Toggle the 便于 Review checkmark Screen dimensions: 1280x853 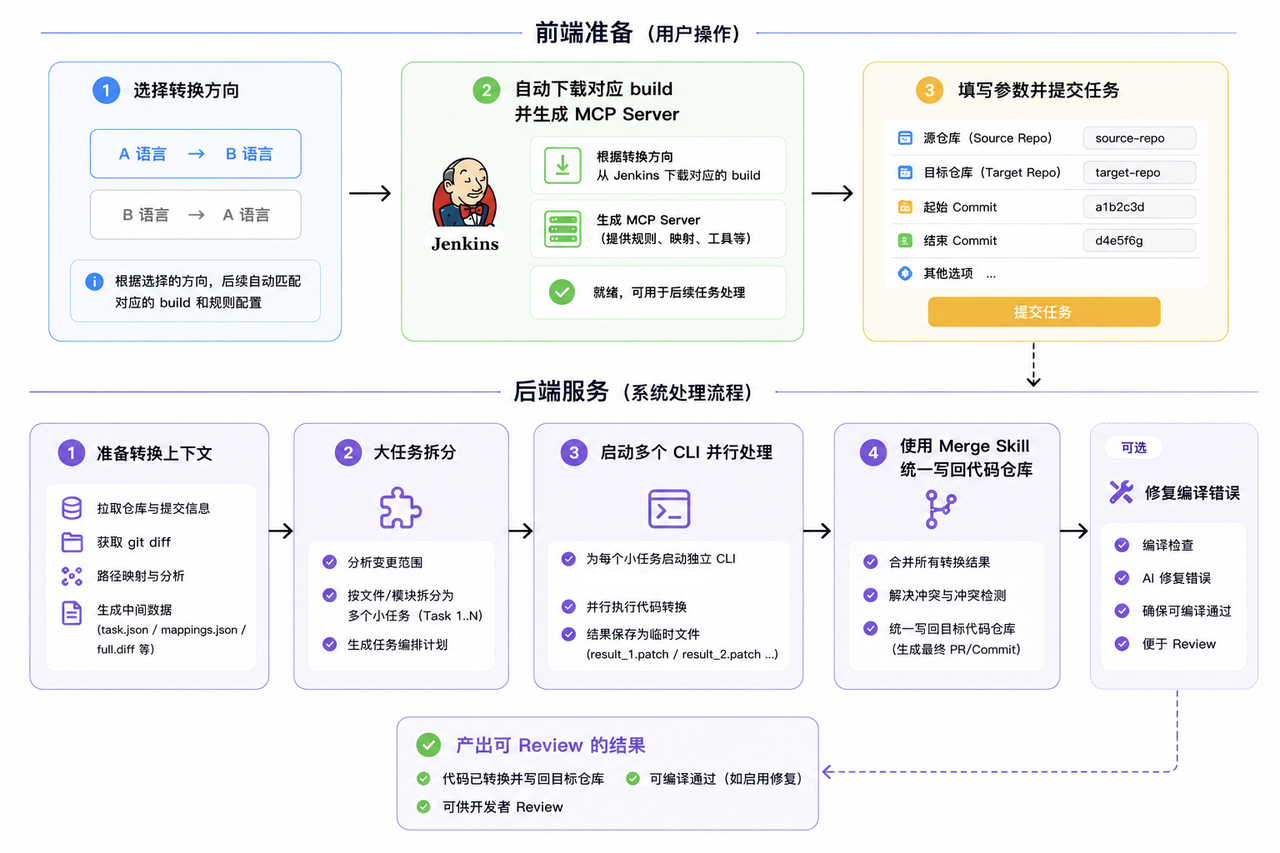click(x=1122, y=644)
